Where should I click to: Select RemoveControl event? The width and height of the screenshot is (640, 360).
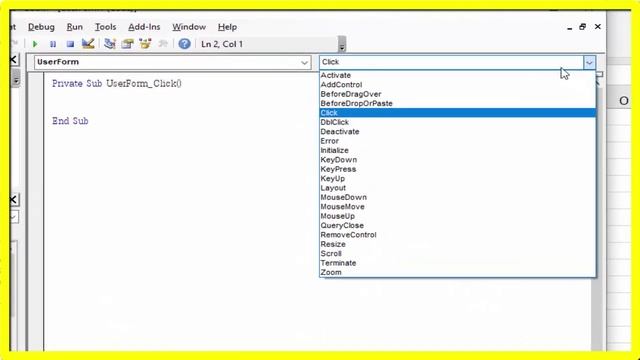(x=458, y=235)
